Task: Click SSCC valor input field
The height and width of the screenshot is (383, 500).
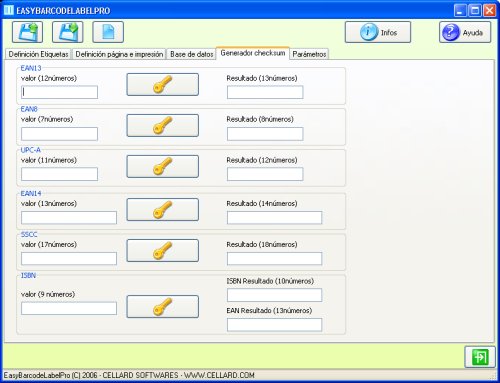Action: 69,258
